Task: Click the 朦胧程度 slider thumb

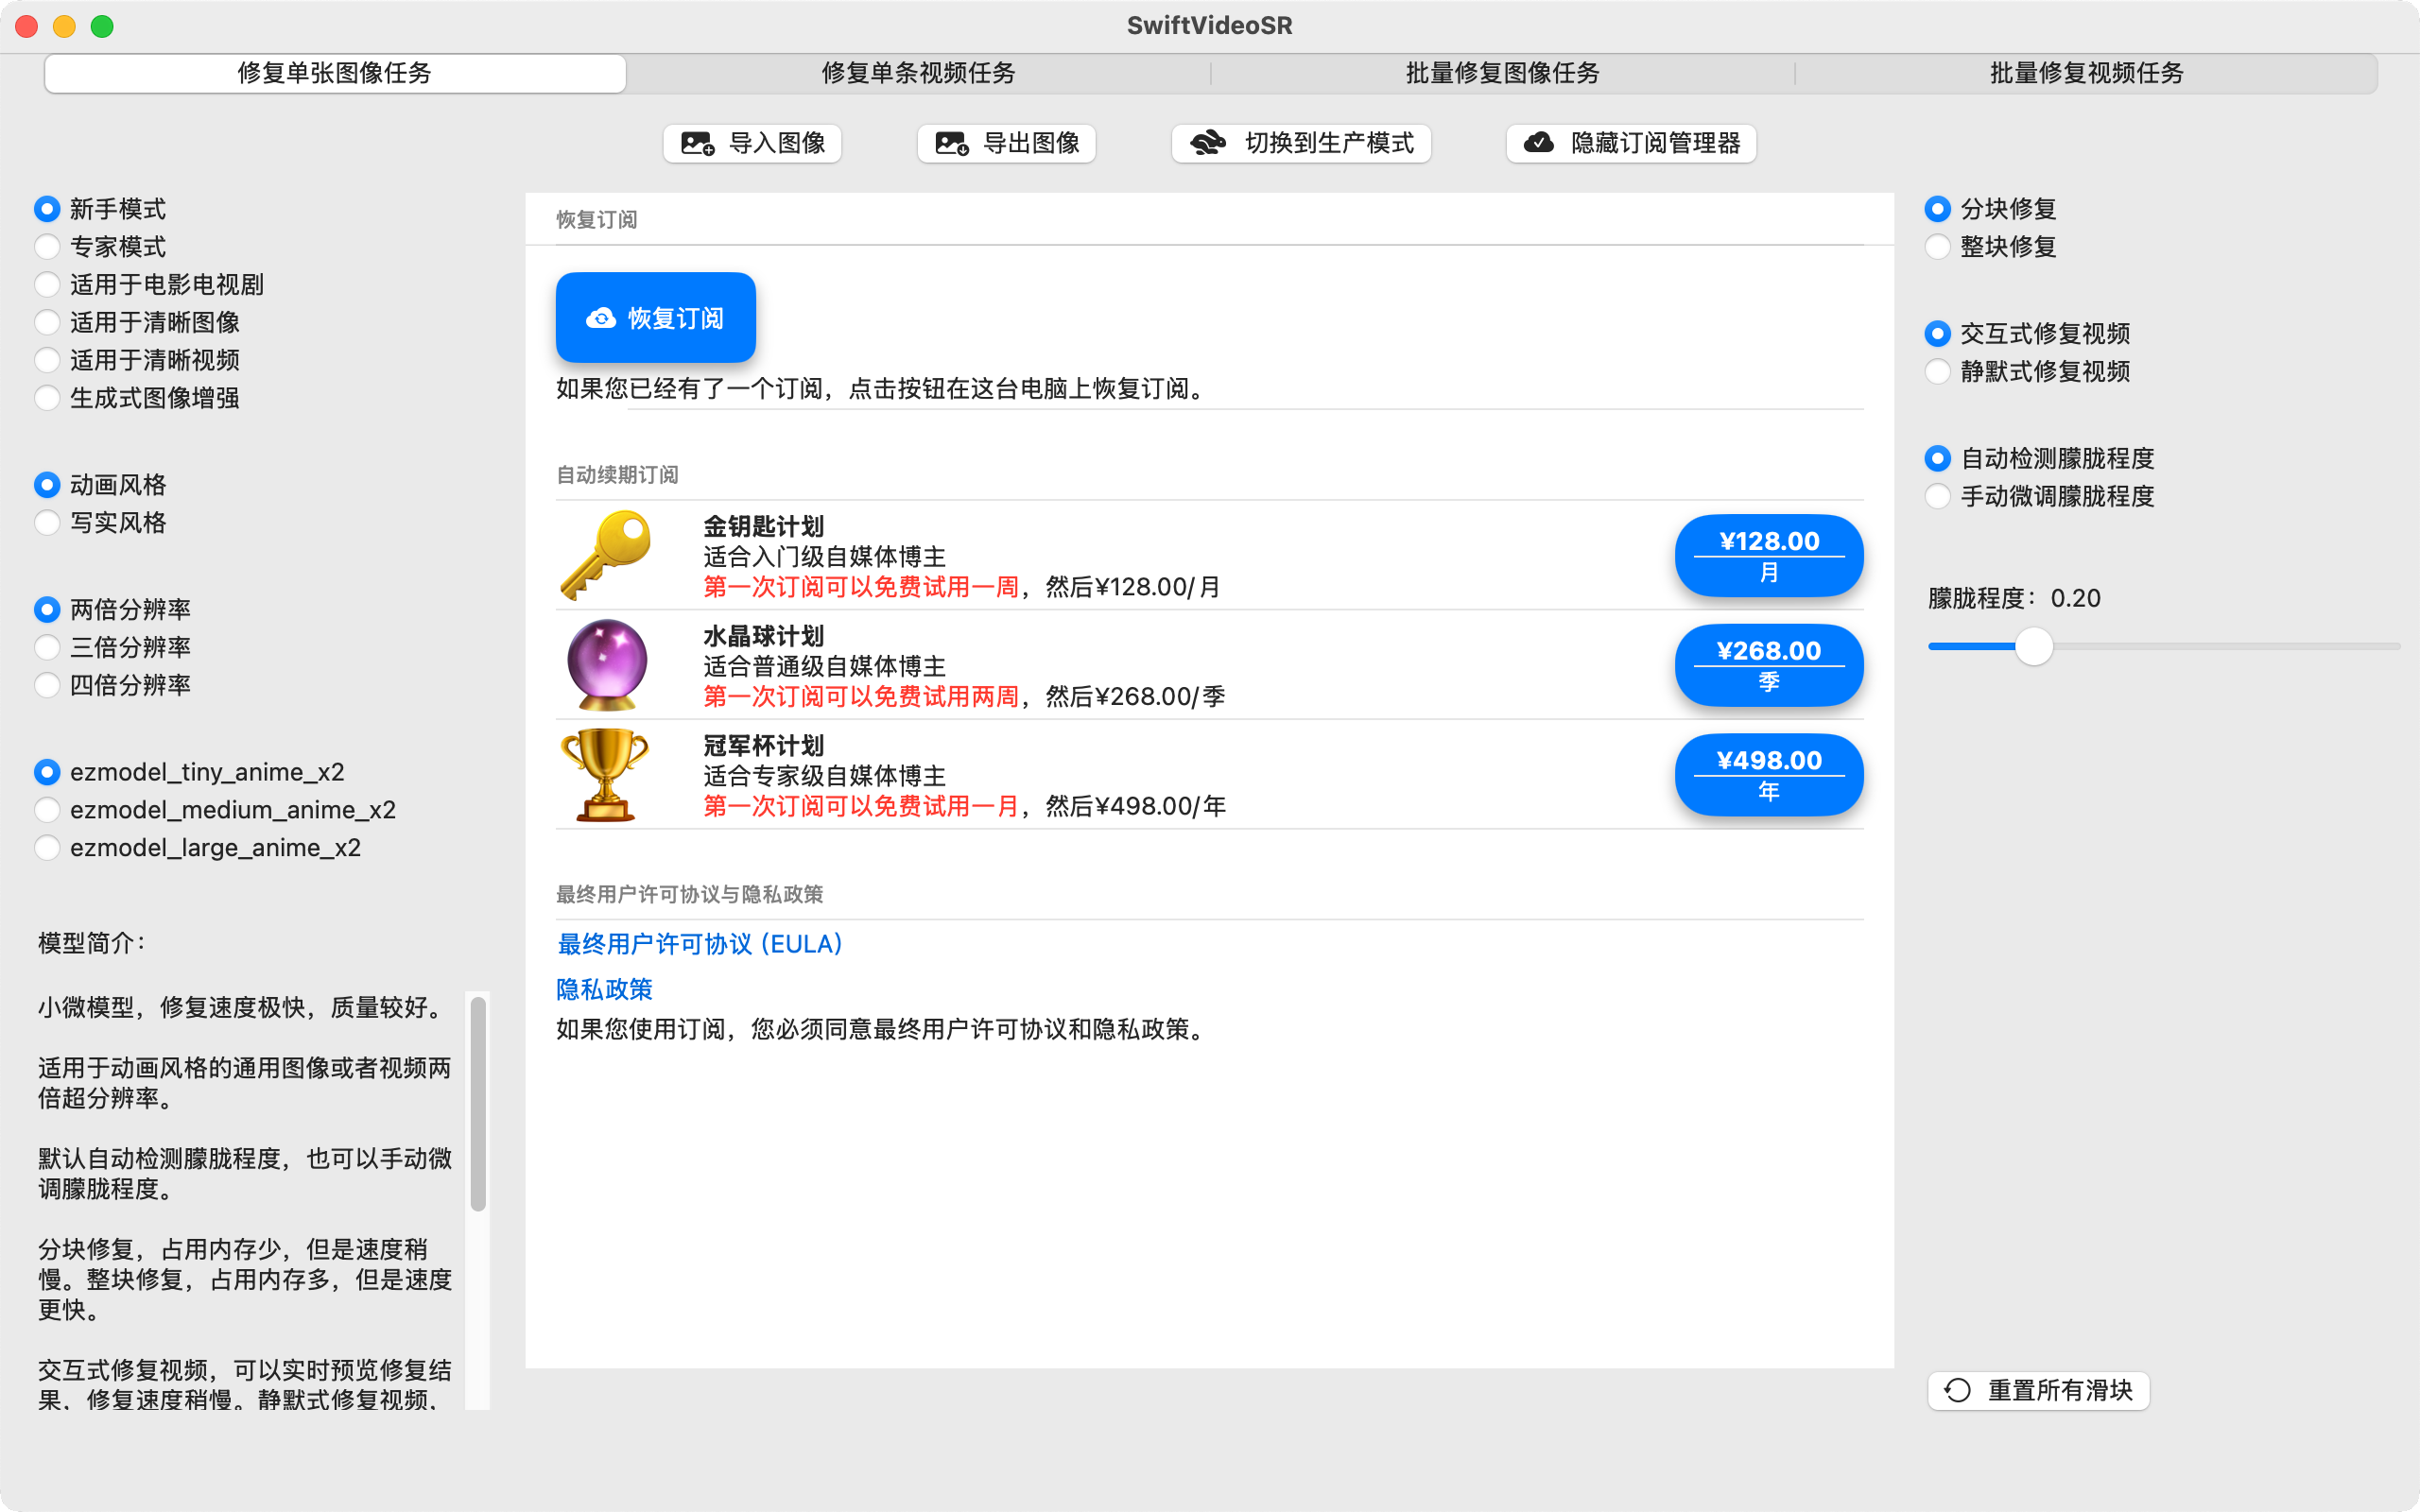Action: click(x=2034, y=646)
